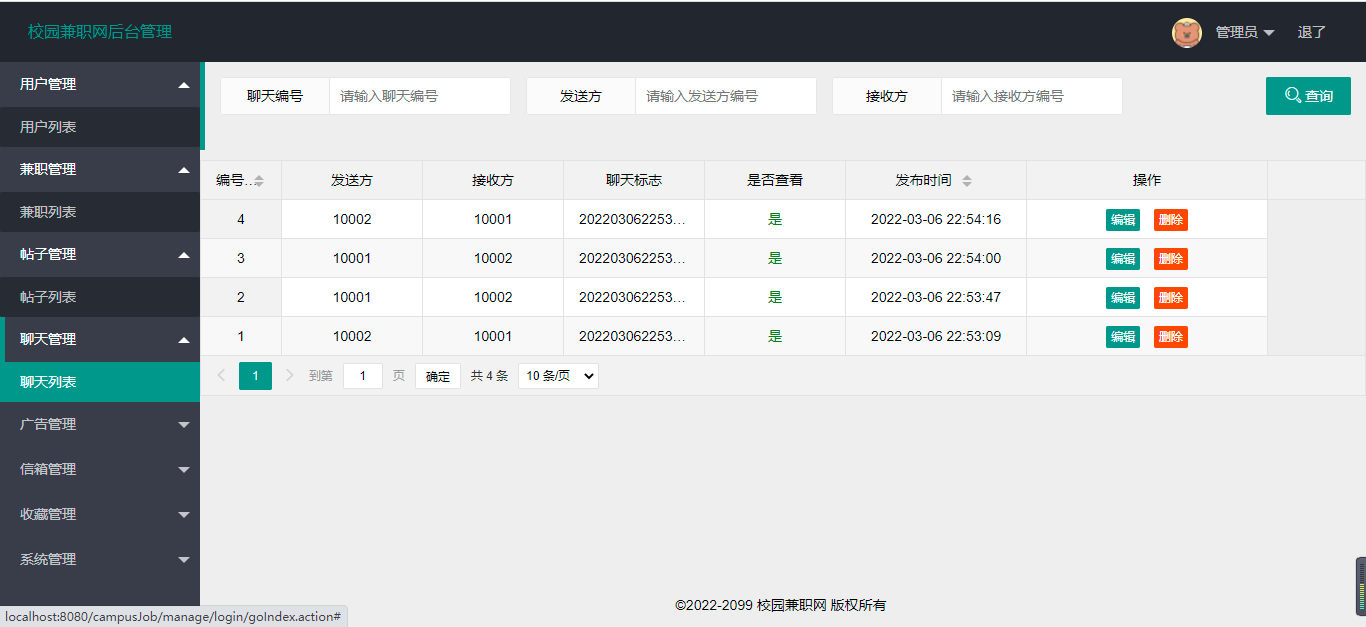Screen dimensions: 1366x627
Task: Focus the 聊天编号 input field
Action: pos(420,96)
